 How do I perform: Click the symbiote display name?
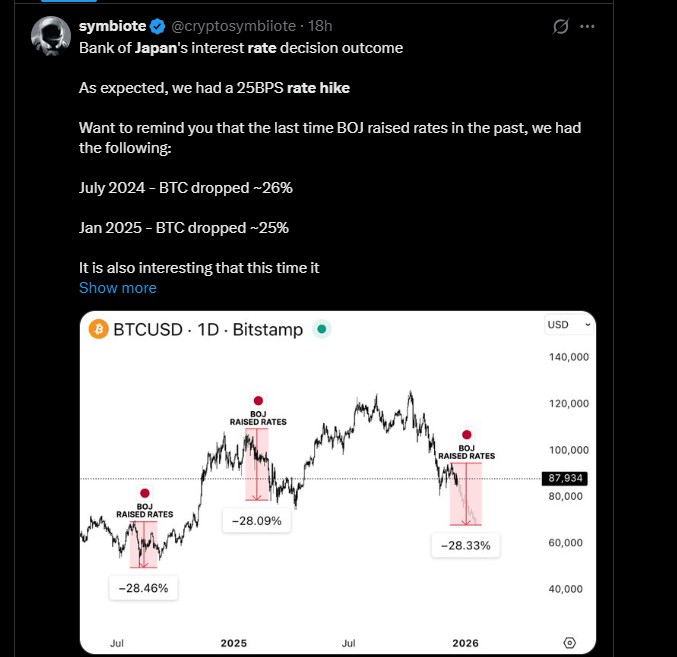coord(112,27)
